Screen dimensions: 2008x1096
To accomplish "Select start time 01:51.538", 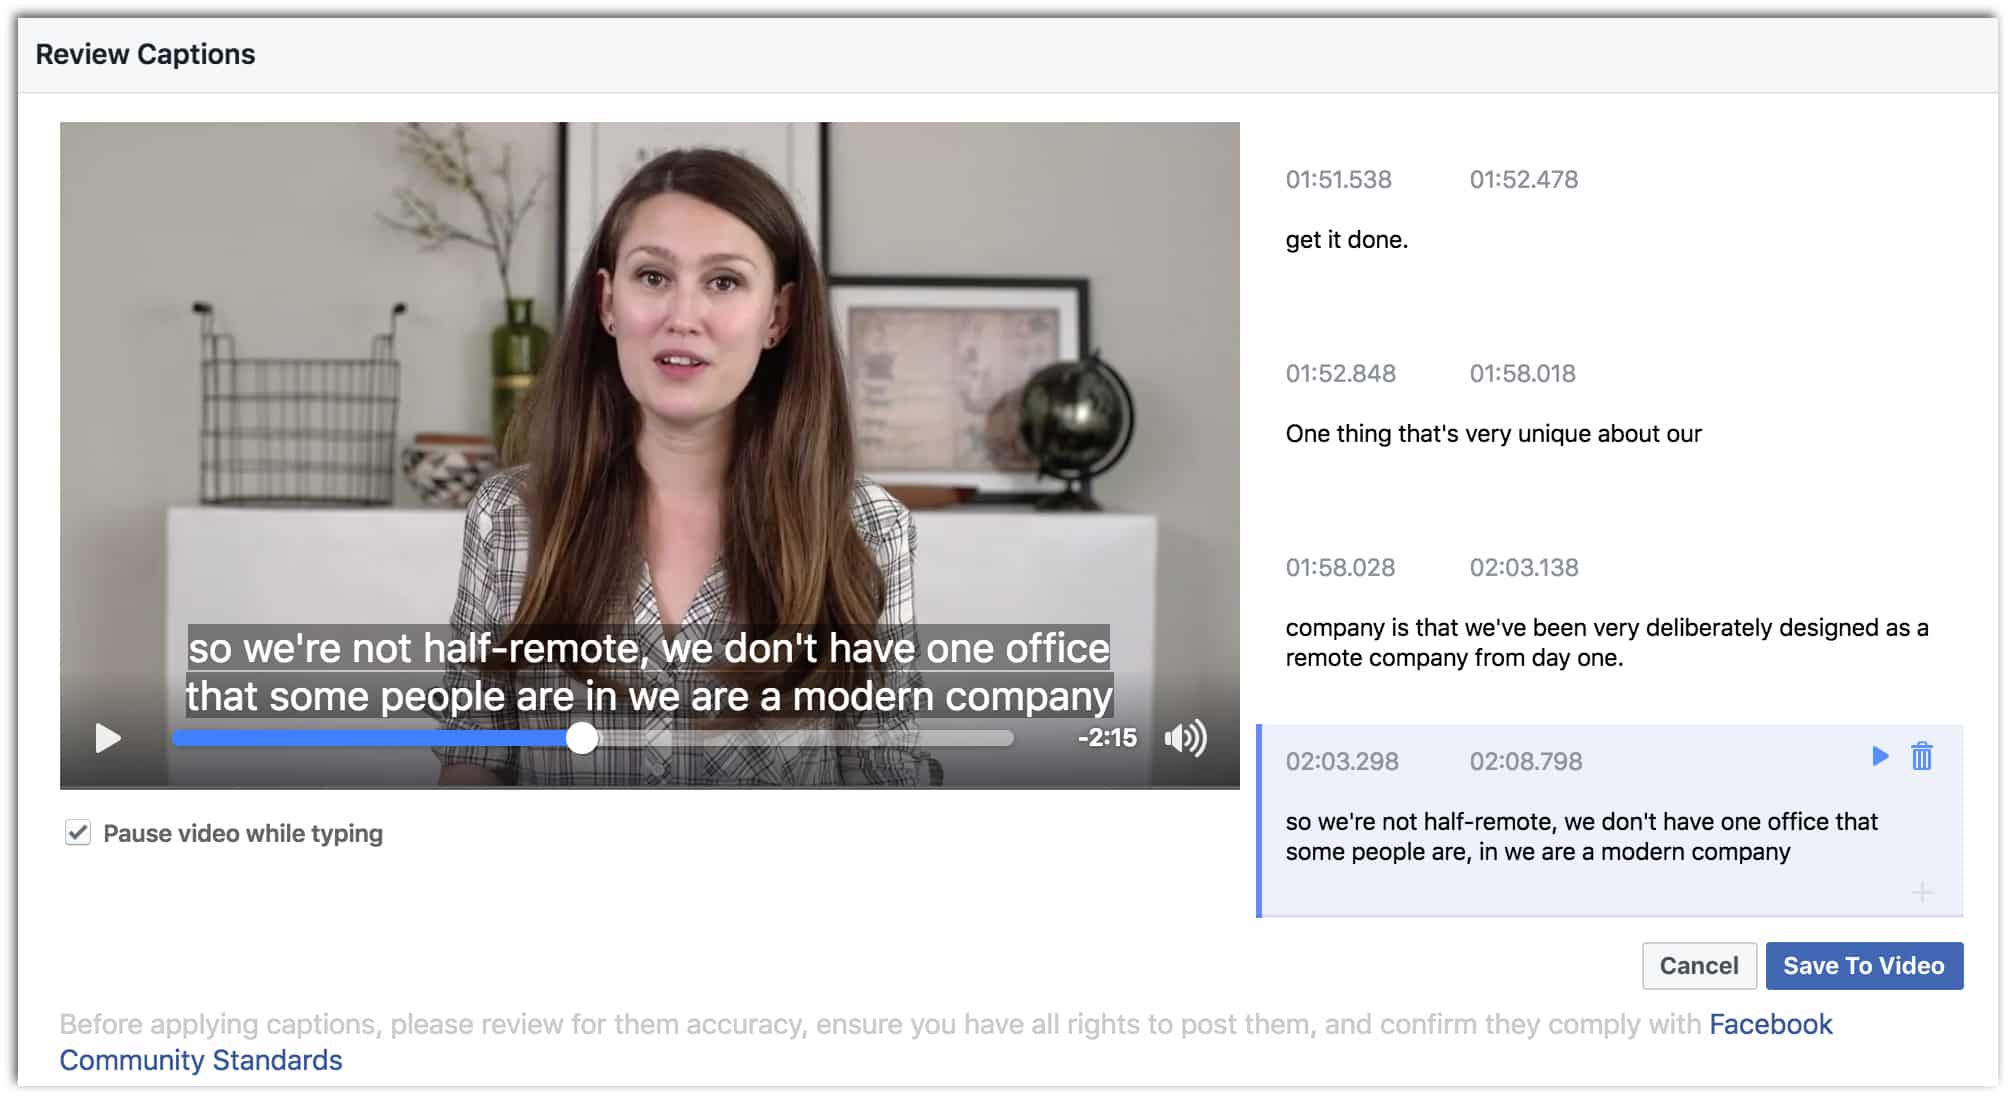I will [x=1338, y=180].
